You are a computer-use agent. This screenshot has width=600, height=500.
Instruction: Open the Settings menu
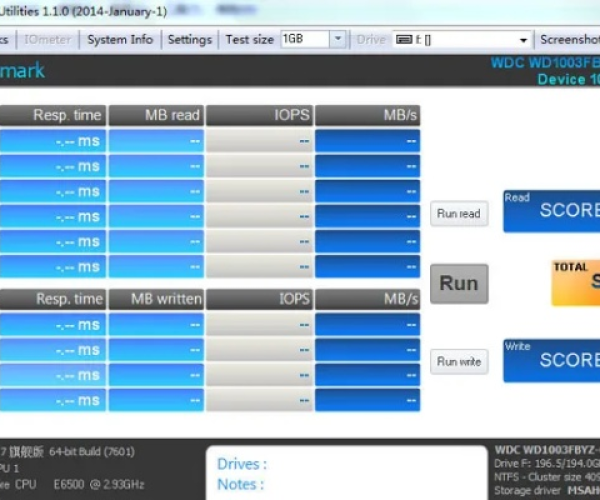[189, 39]
